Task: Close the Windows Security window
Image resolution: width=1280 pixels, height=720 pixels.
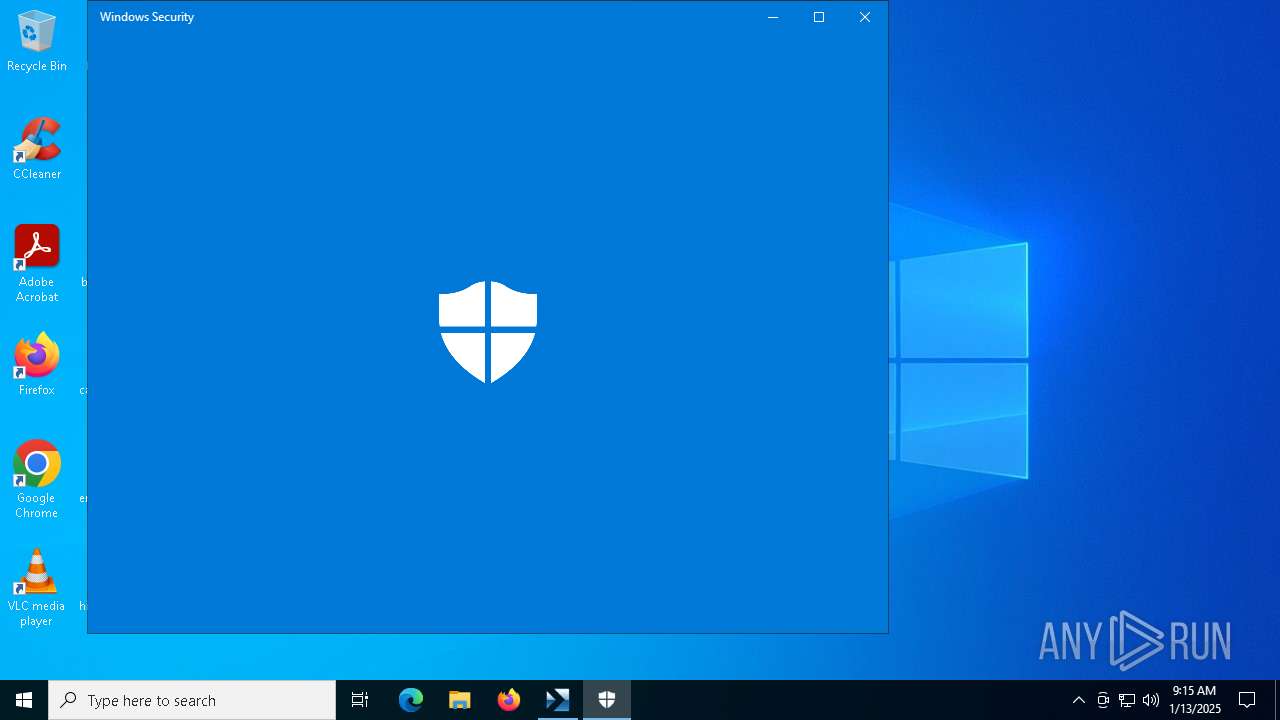Action: point(865,17)
